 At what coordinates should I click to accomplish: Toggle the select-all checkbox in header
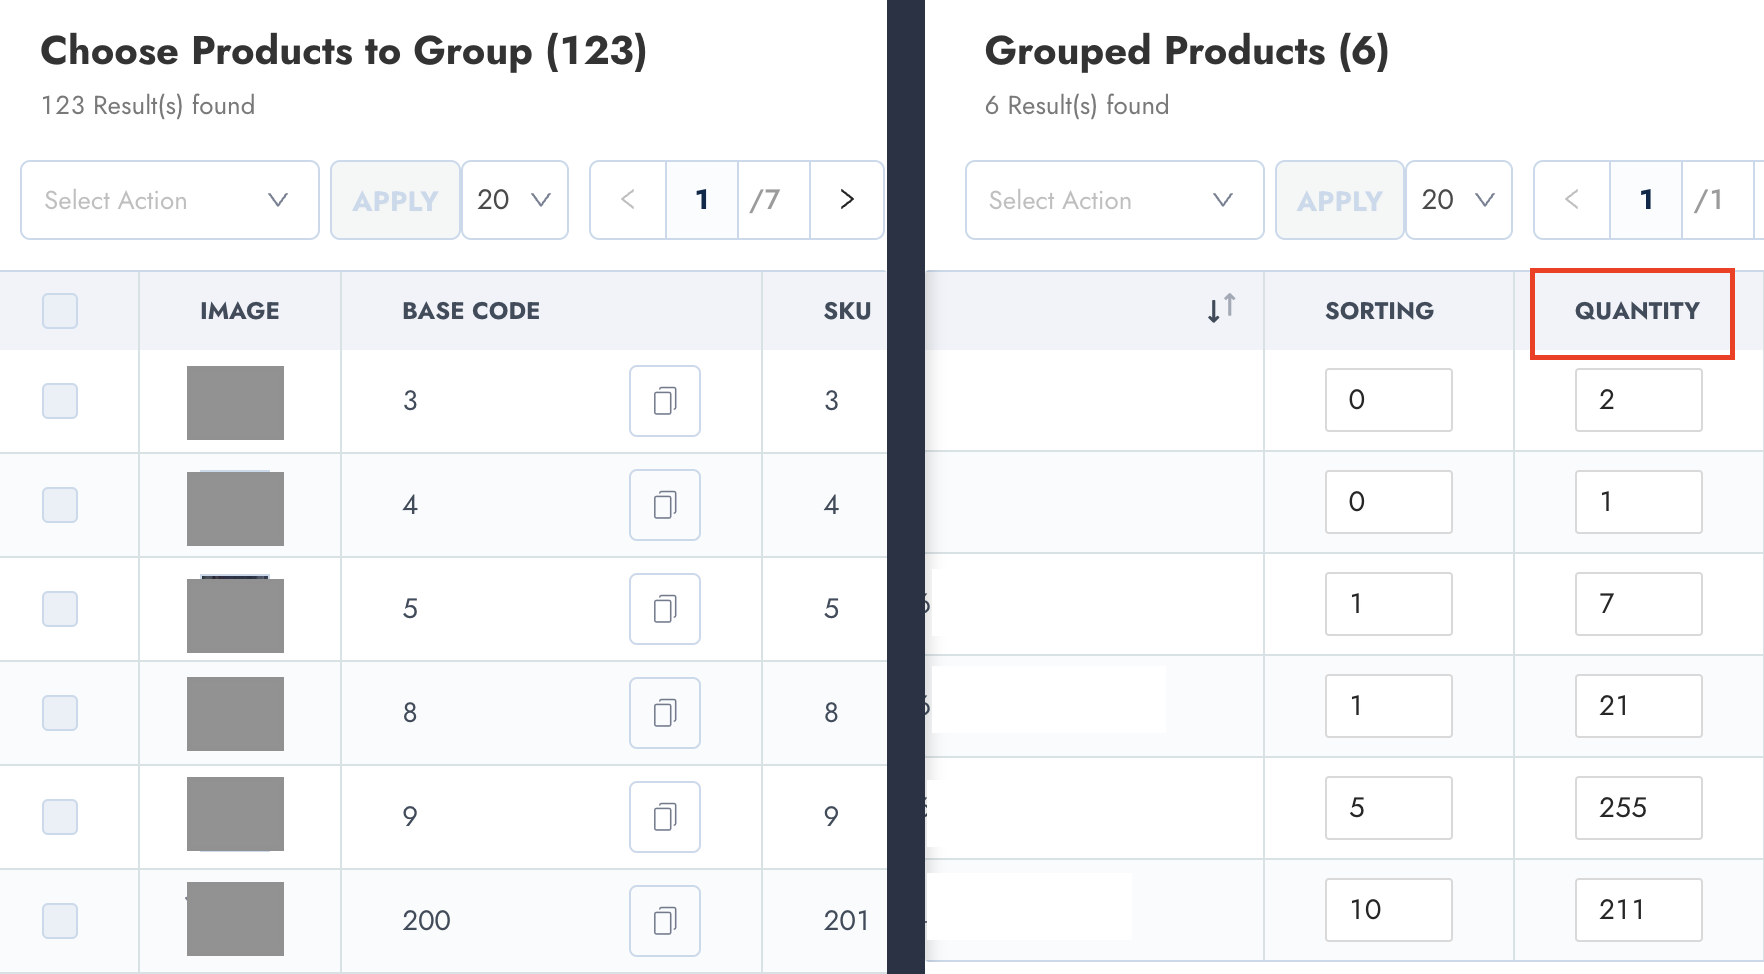pos(60,311)
